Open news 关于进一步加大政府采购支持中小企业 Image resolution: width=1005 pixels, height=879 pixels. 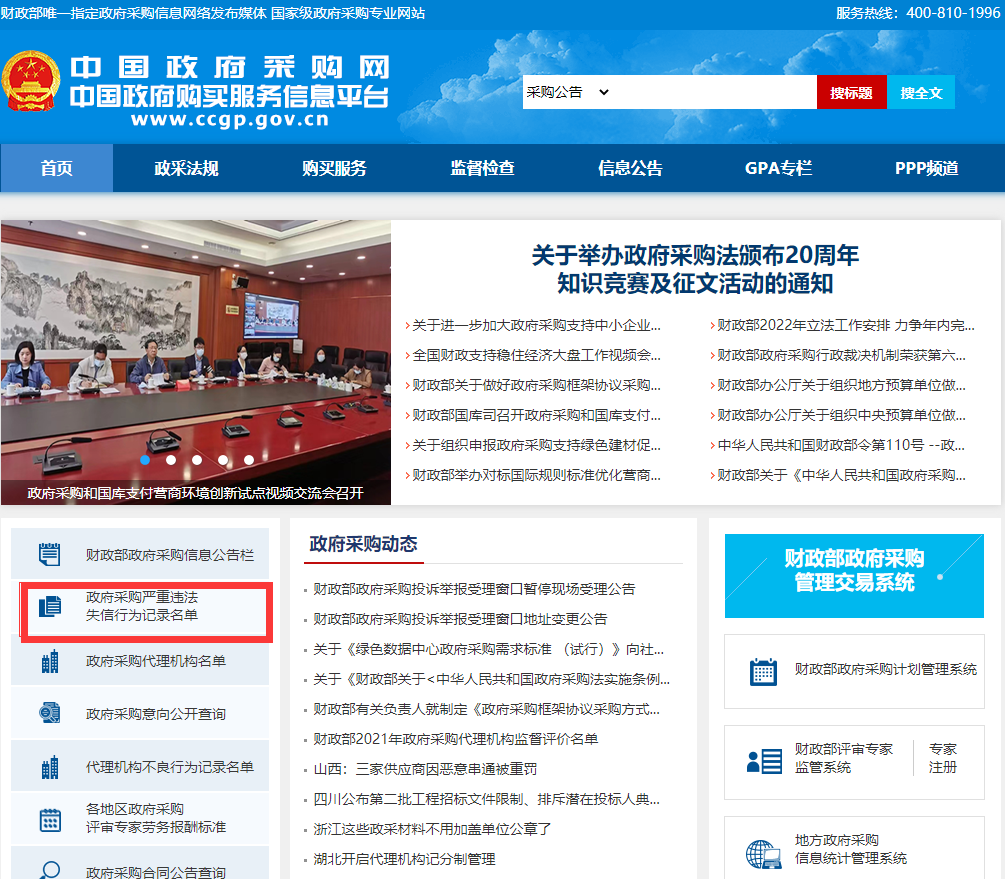click(536, 325)
